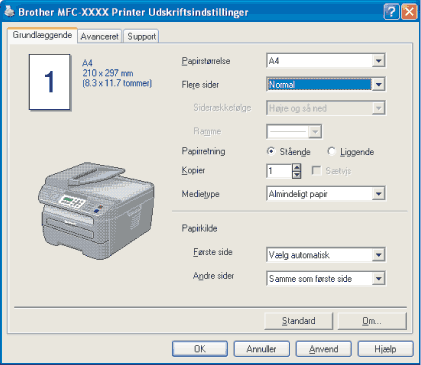Increase copies with the up arrow
Screen dimensions: 421x365
296,167
